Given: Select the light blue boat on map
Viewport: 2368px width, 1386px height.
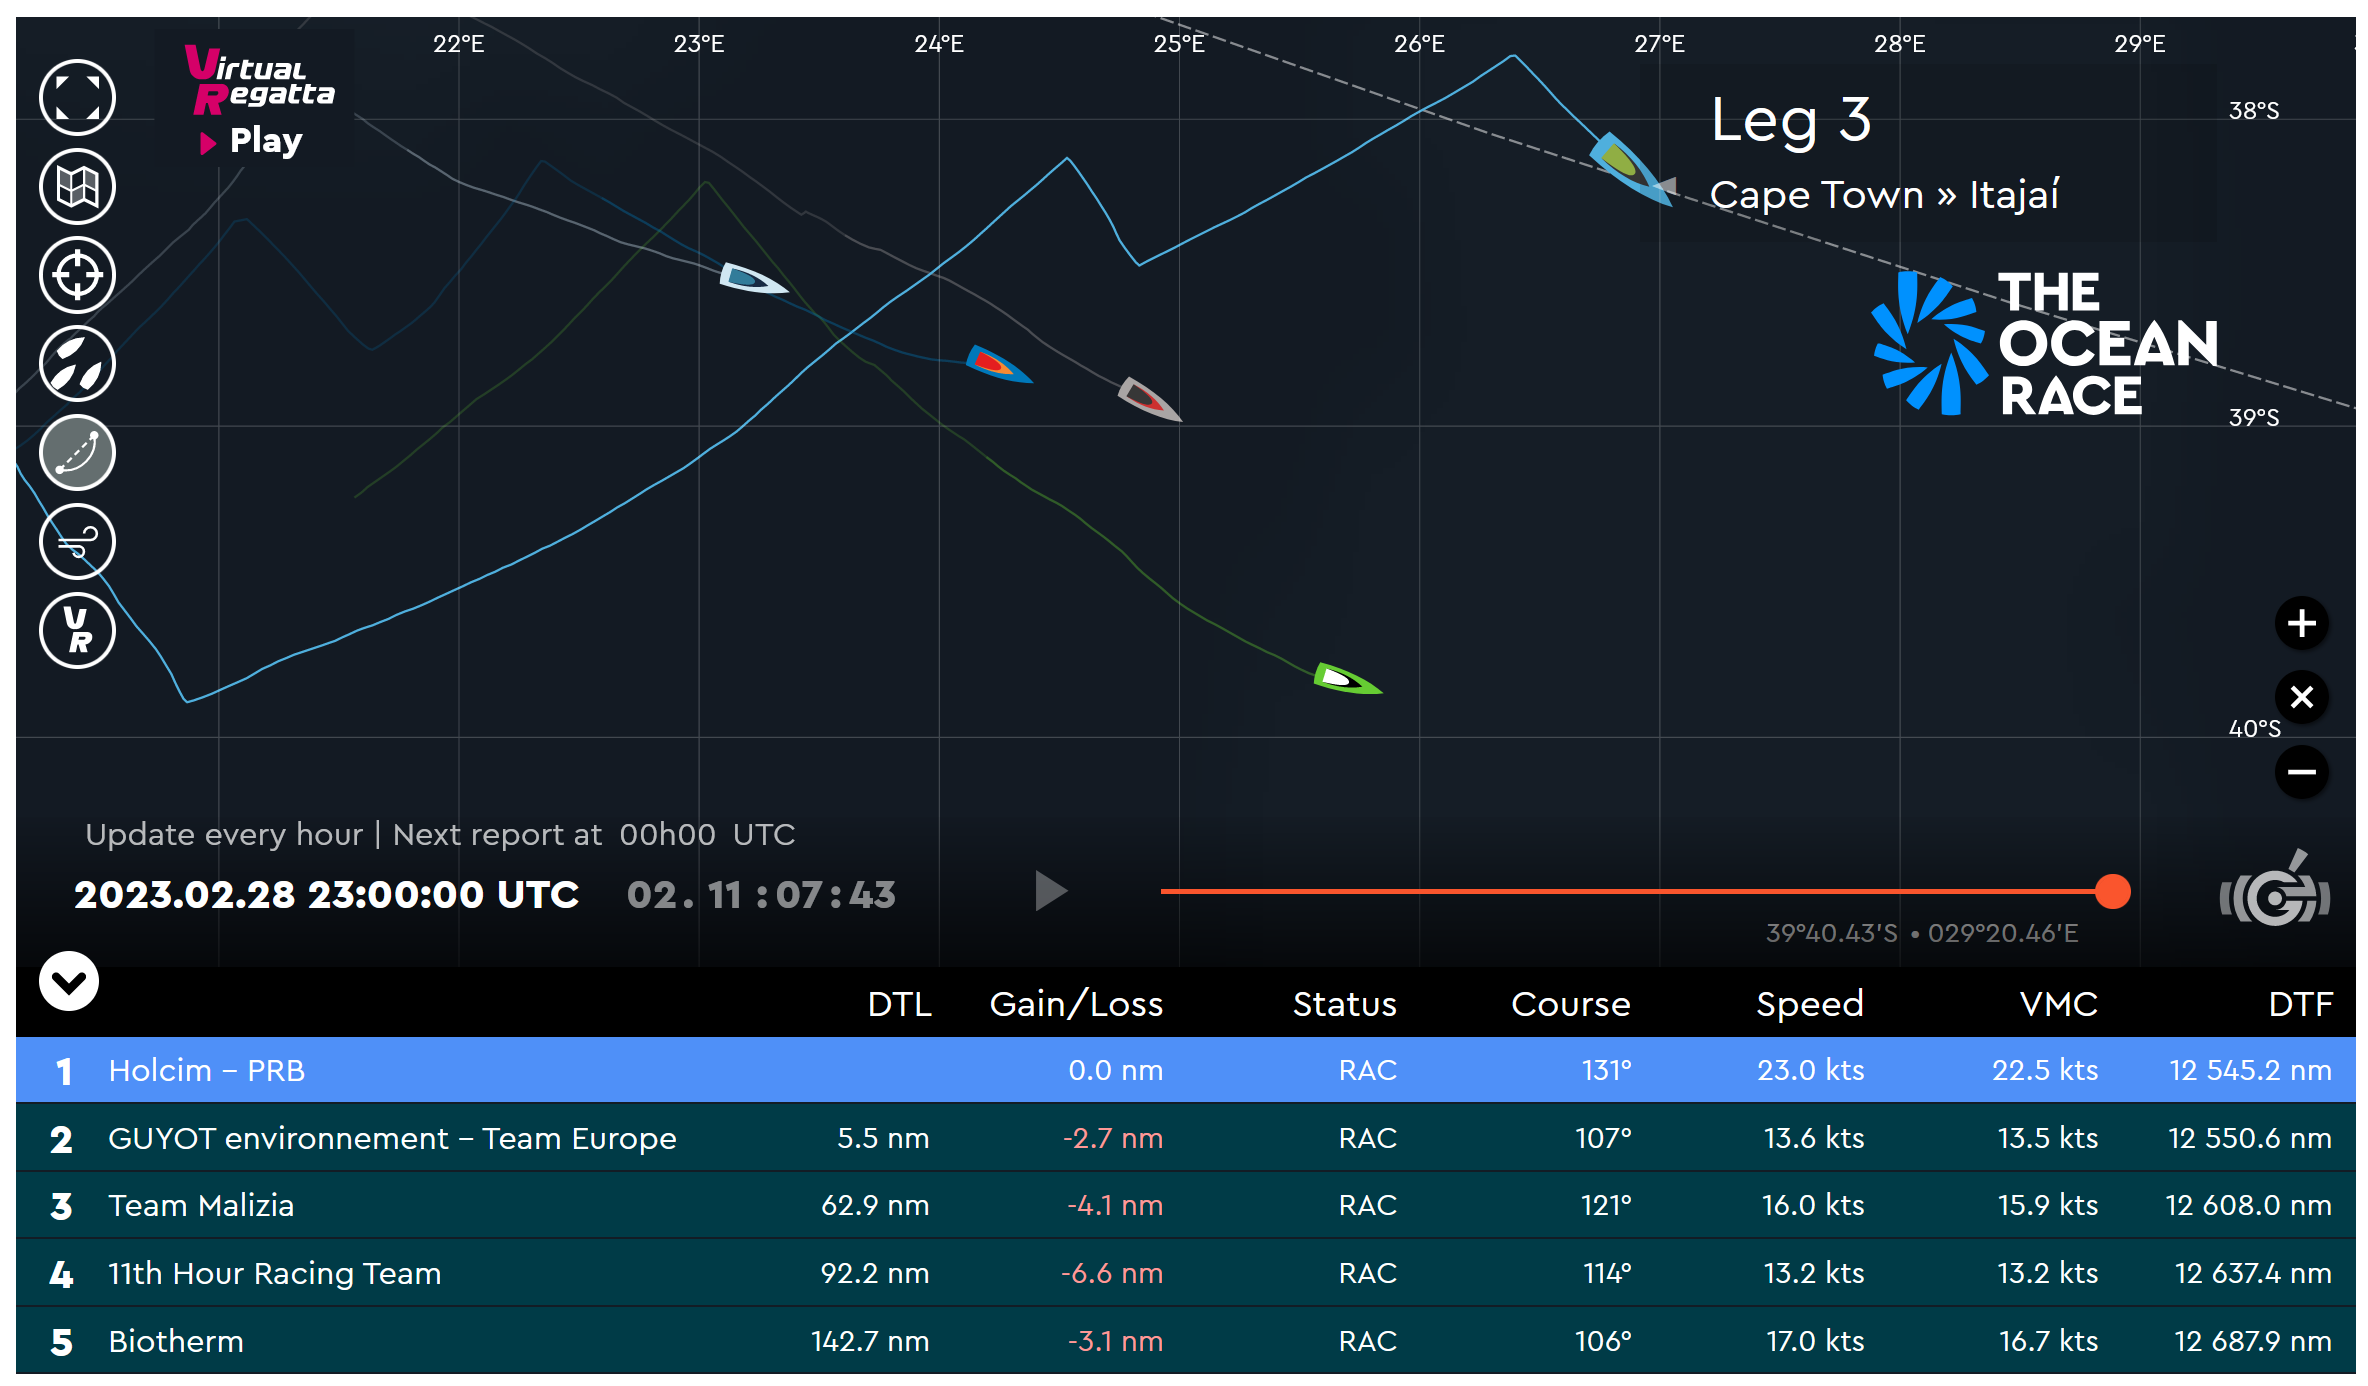Looking at the screenshot, I should 752,279.
